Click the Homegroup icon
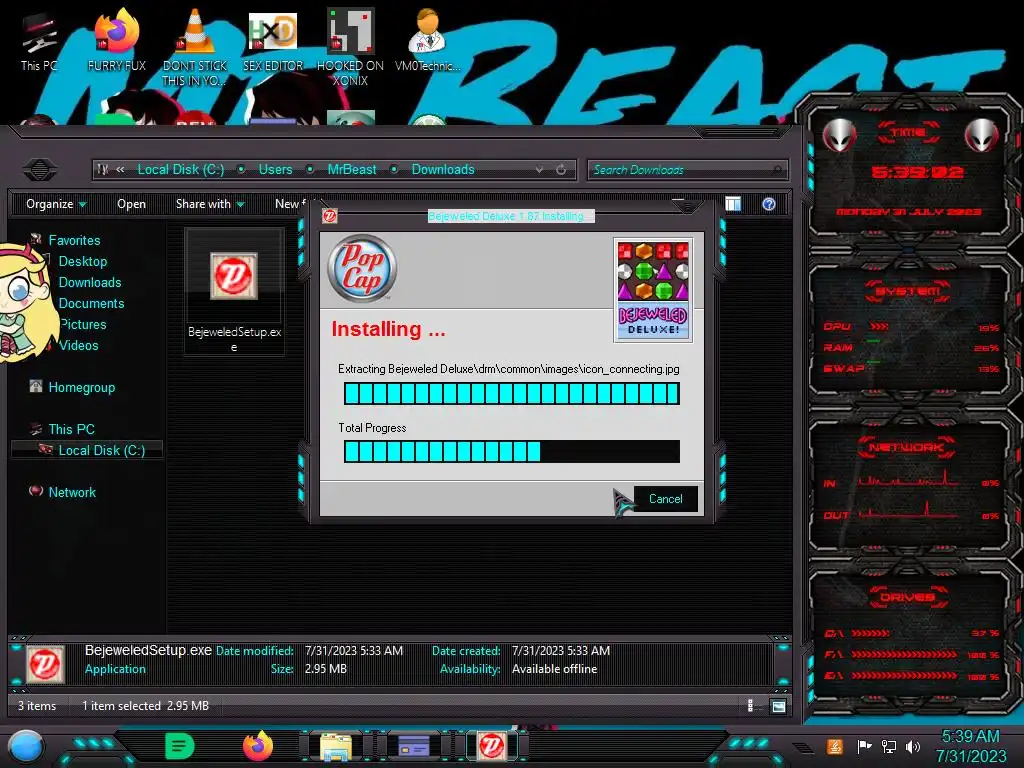Image resolution: width=1024 pixels, height=768 pixels. tap(36, 386)
